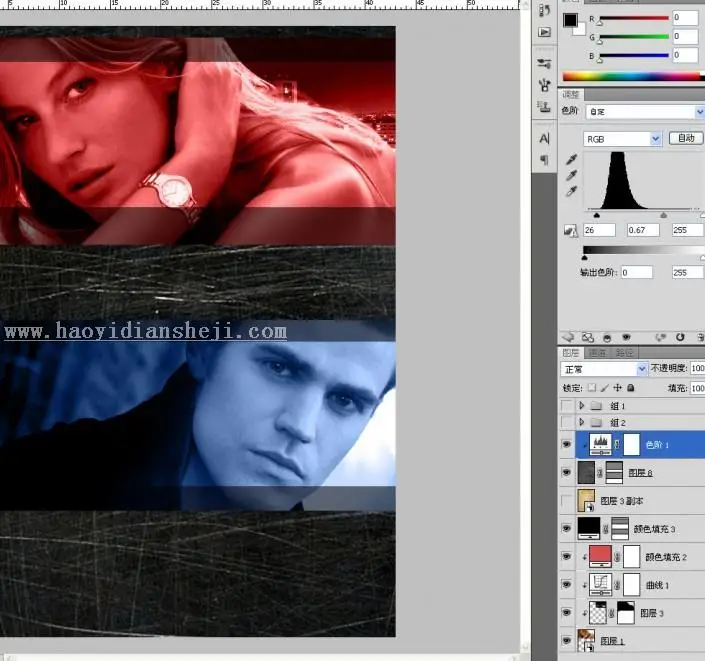This screenshot has height=661, width=705.
Task: Show the 组 1 group visibility box
Action: [567, 406]
